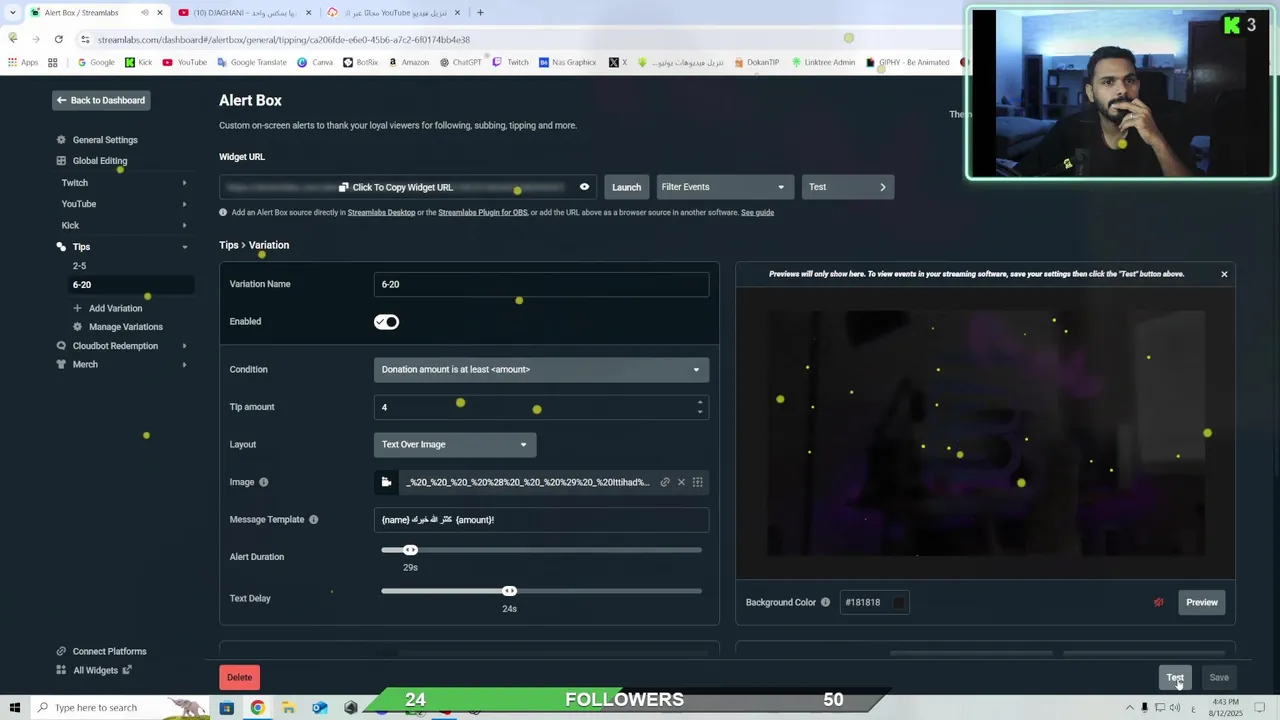Click the All Widgets grid icon
Screen dimensions: 1280x720
pos(61,671)
